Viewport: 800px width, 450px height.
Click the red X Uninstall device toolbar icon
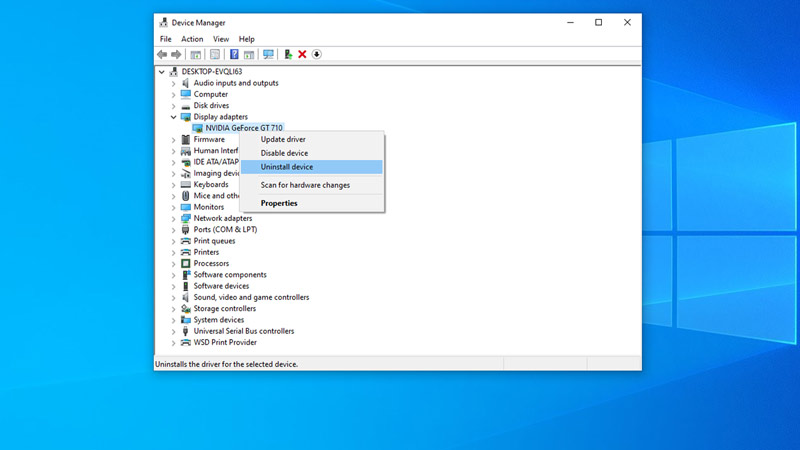302,54
